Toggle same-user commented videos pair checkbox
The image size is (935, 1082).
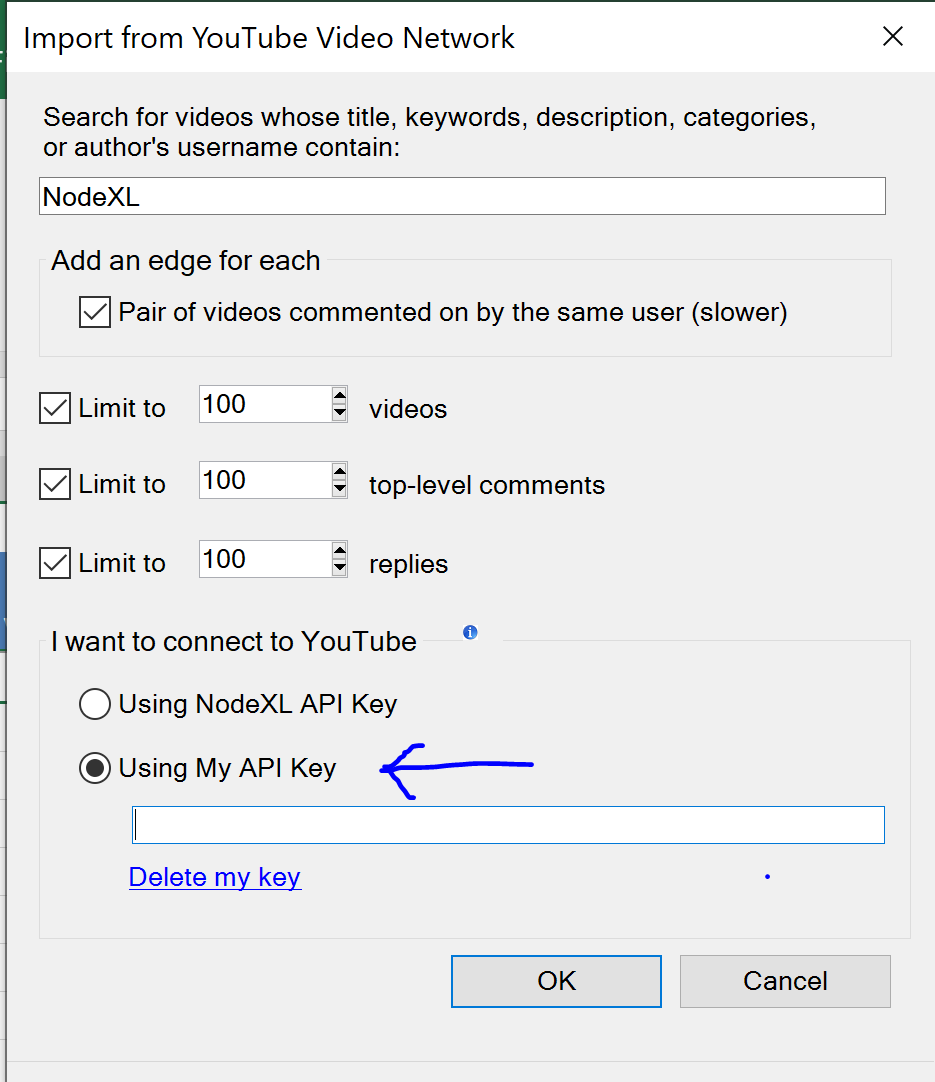pyautogui.click(x=95, y=313)
